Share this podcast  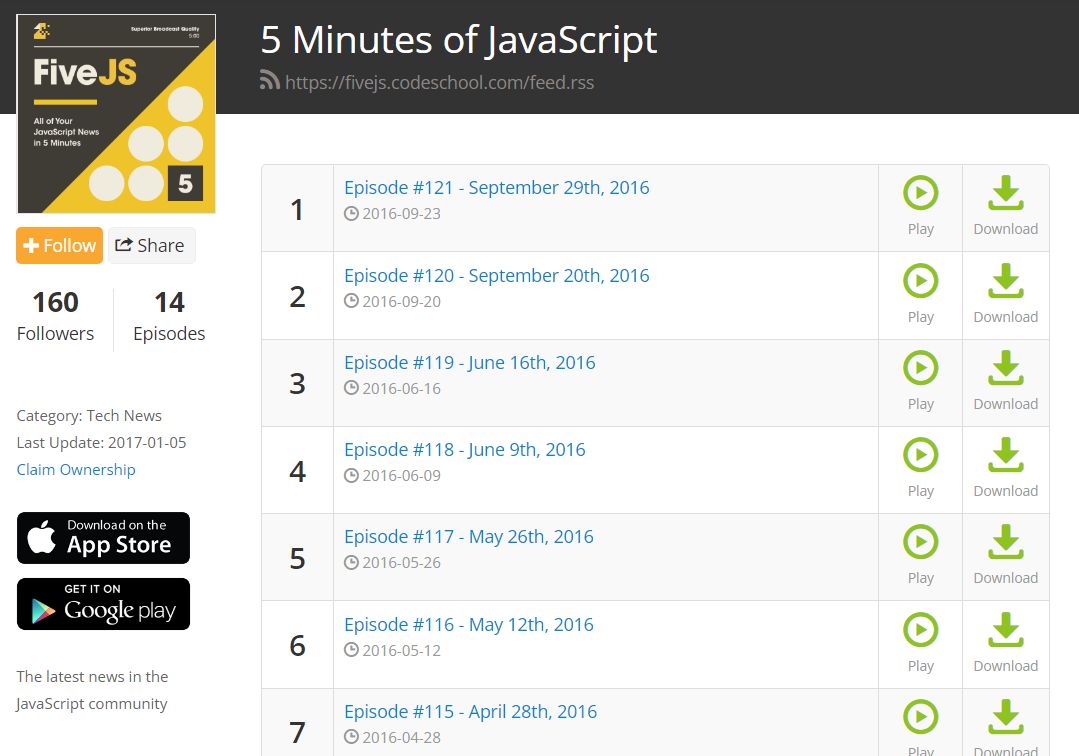tap(151, 246)
